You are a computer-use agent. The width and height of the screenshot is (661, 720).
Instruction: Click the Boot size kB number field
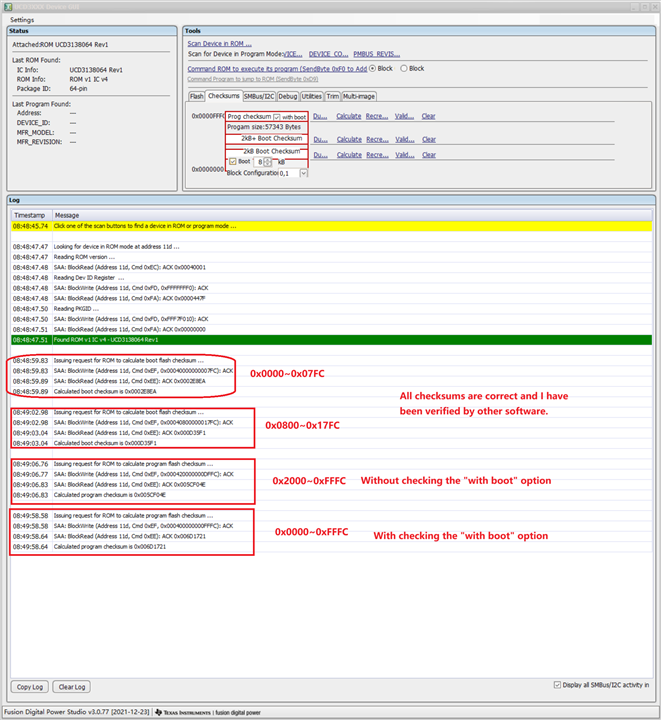[x=259, y=162]
